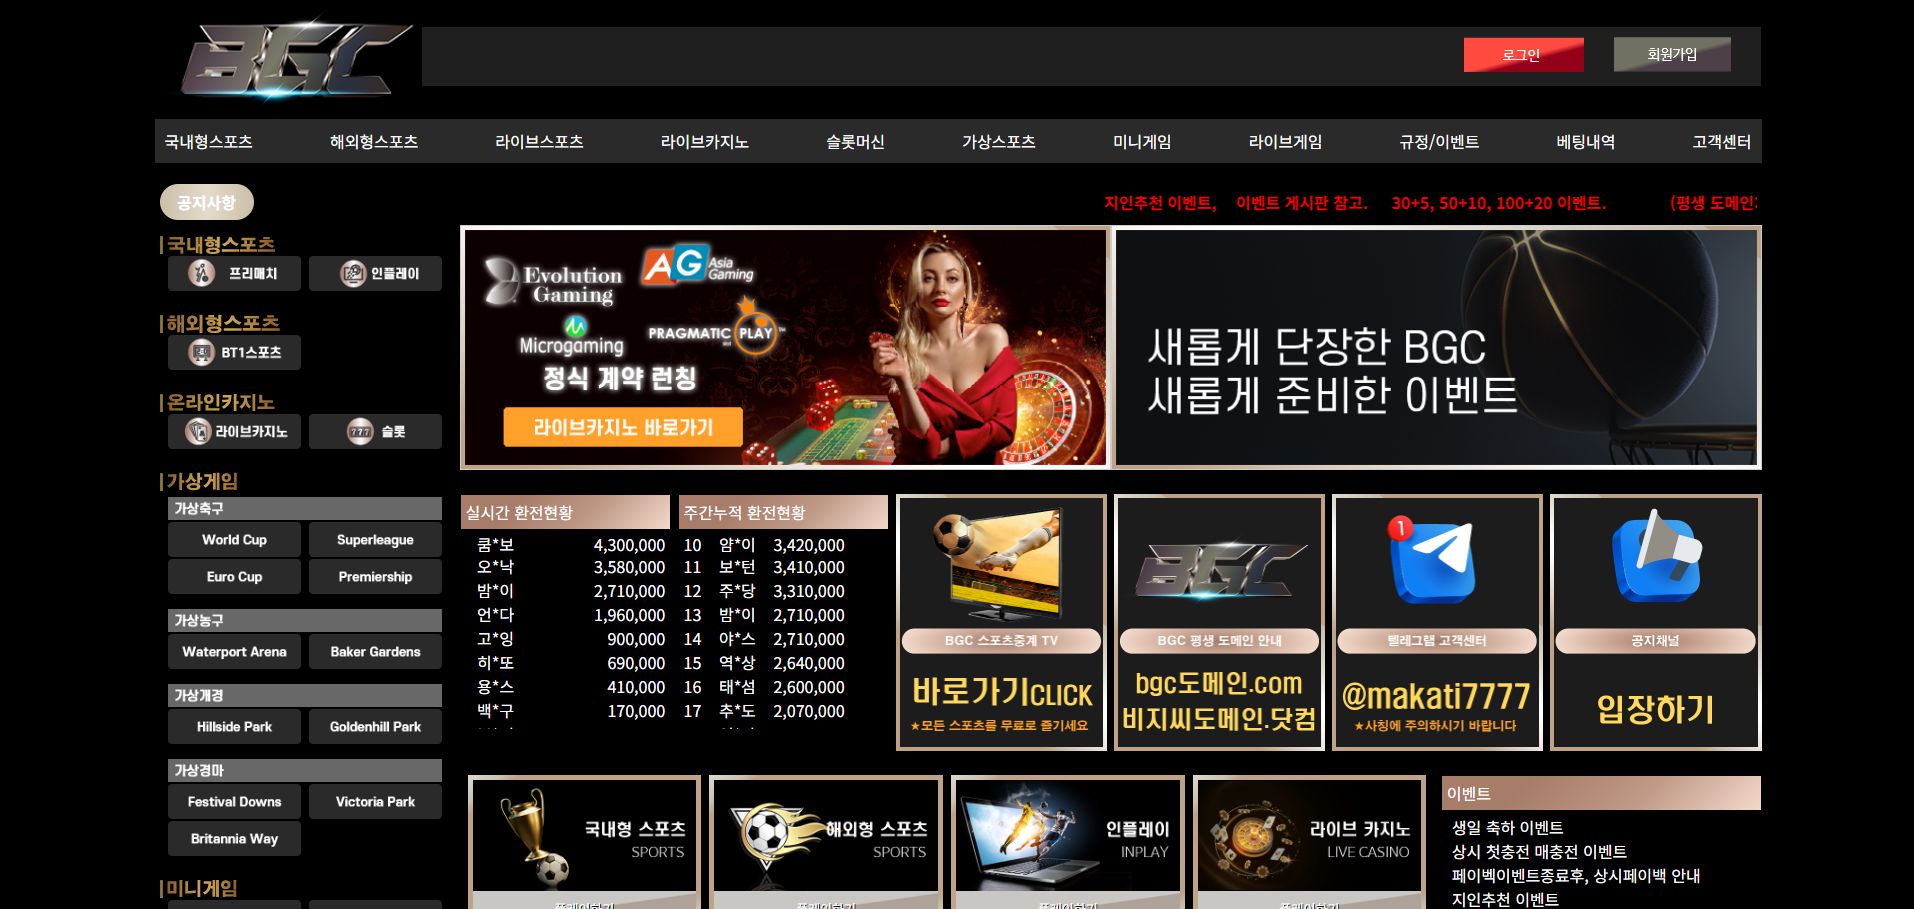
Task: Go to 고객센터 in the navigation bar
Action: click(x=1720, y=142)
